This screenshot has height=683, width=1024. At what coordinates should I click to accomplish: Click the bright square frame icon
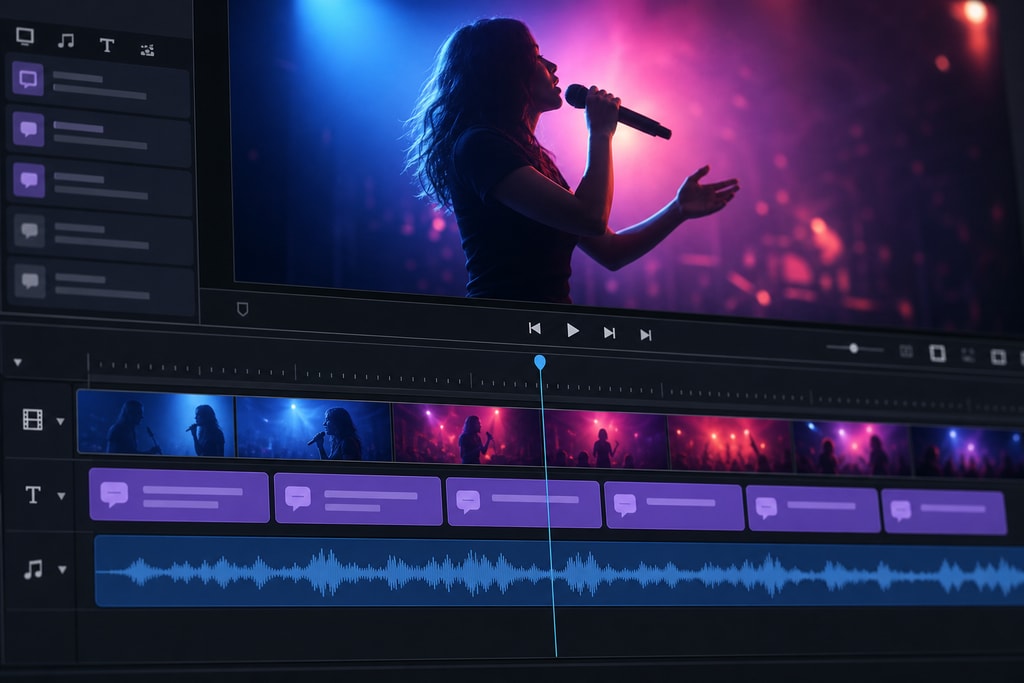pos(937,353)
